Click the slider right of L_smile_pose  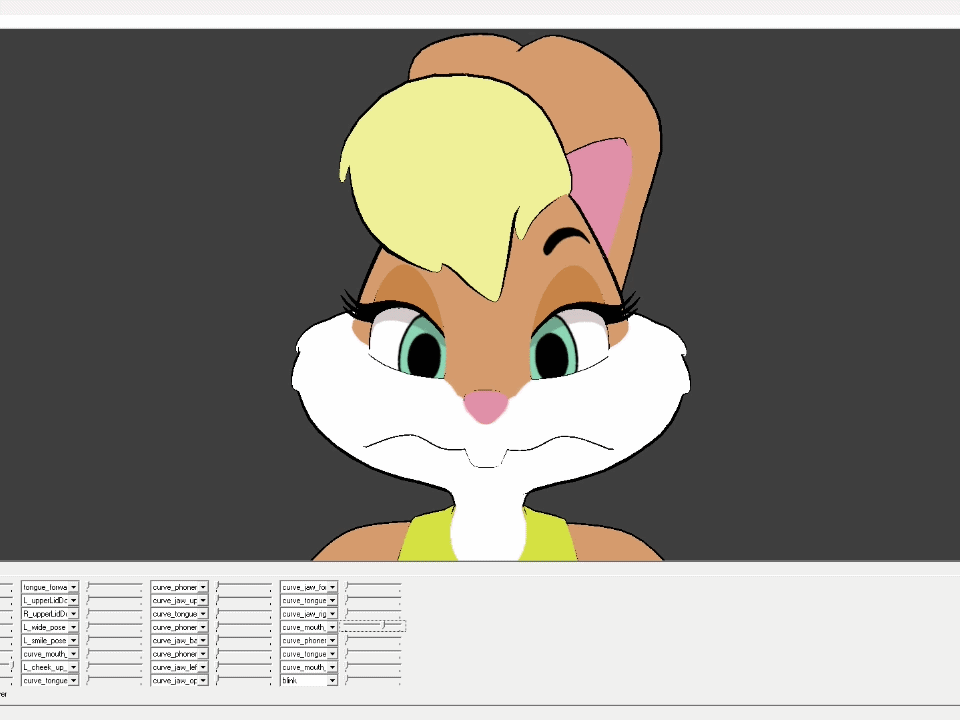point(114,640)
